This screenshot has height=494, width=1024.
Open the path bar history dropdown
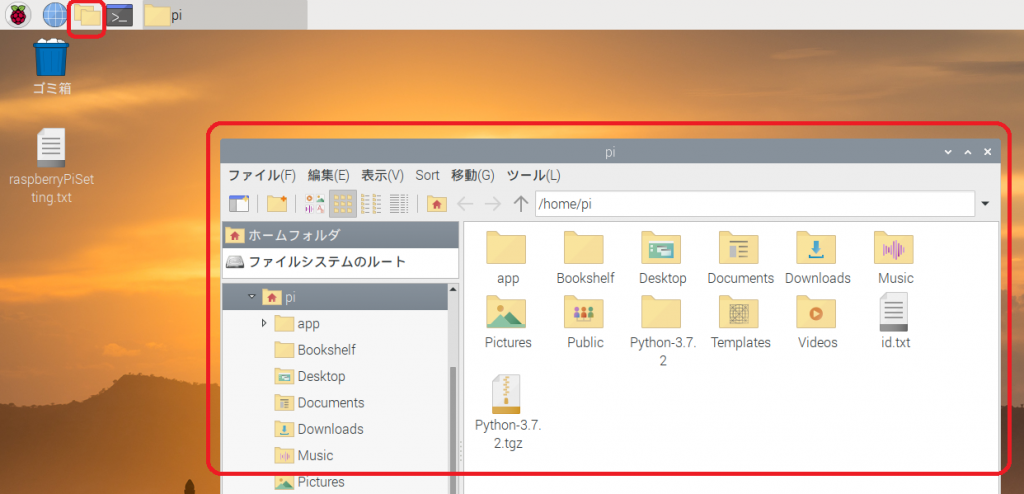[985, 204]
